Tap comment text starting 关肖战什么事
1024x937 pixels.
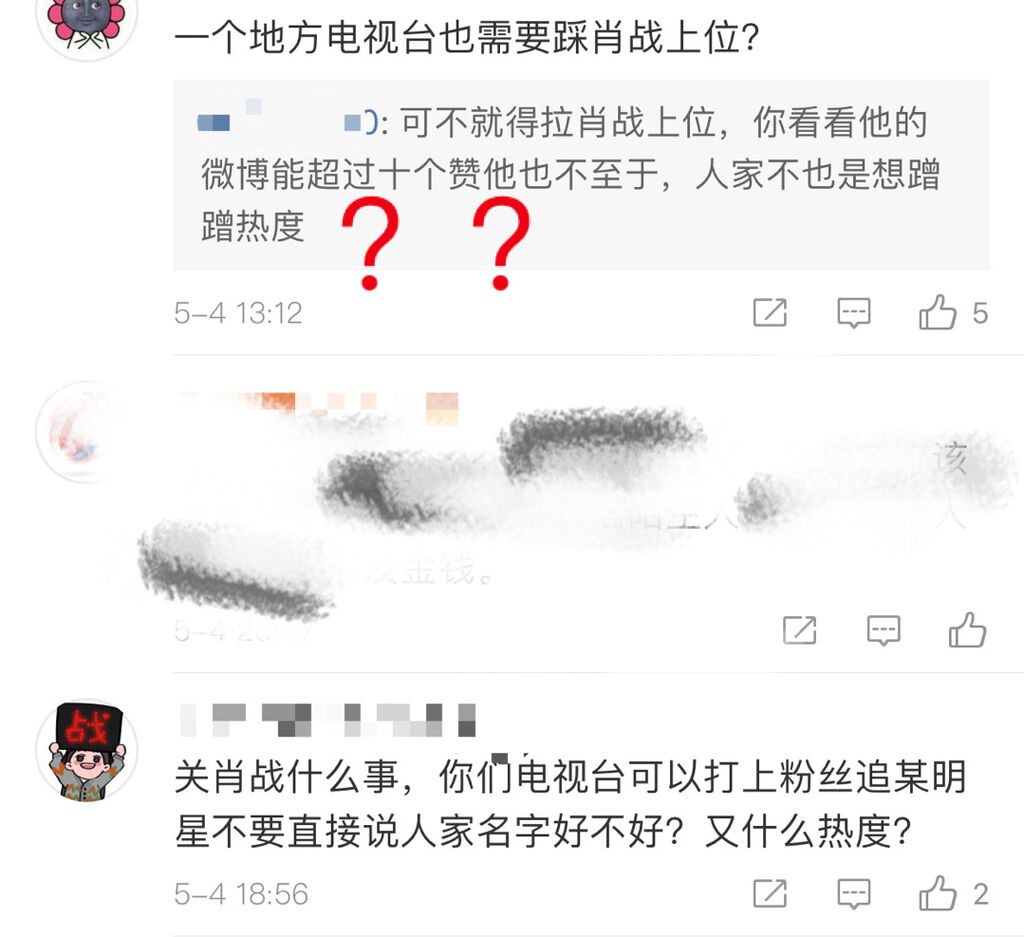pos(570,804)
